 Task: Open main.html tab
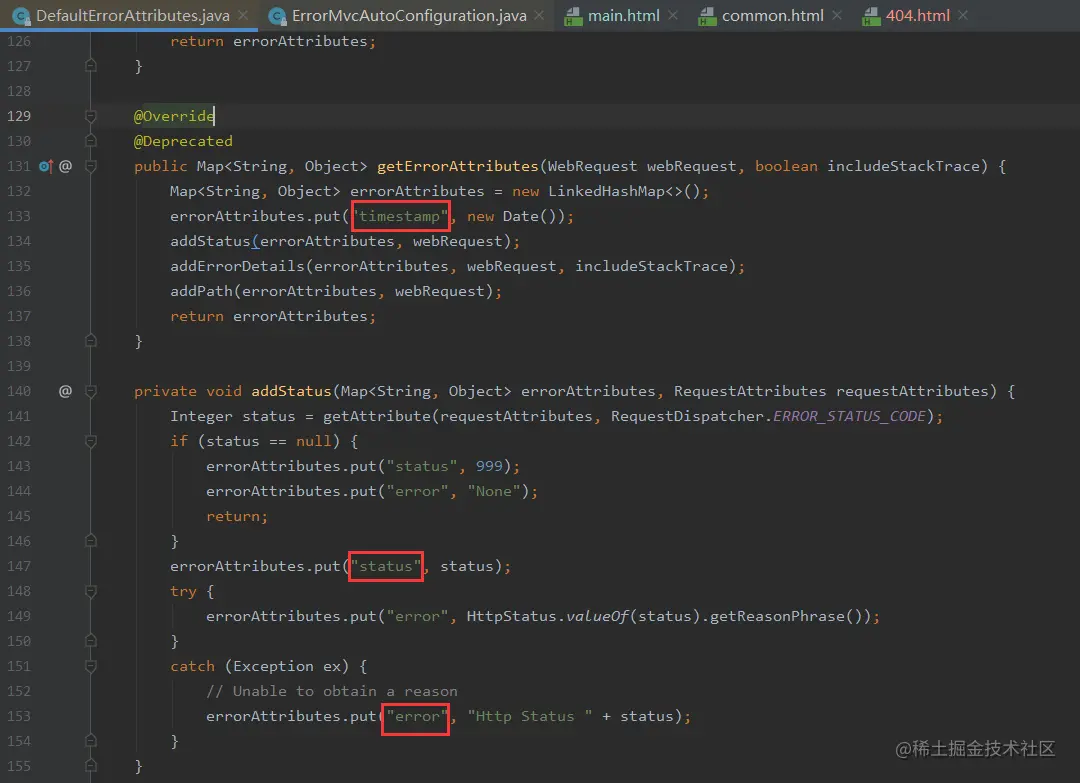tap(623, 15)
